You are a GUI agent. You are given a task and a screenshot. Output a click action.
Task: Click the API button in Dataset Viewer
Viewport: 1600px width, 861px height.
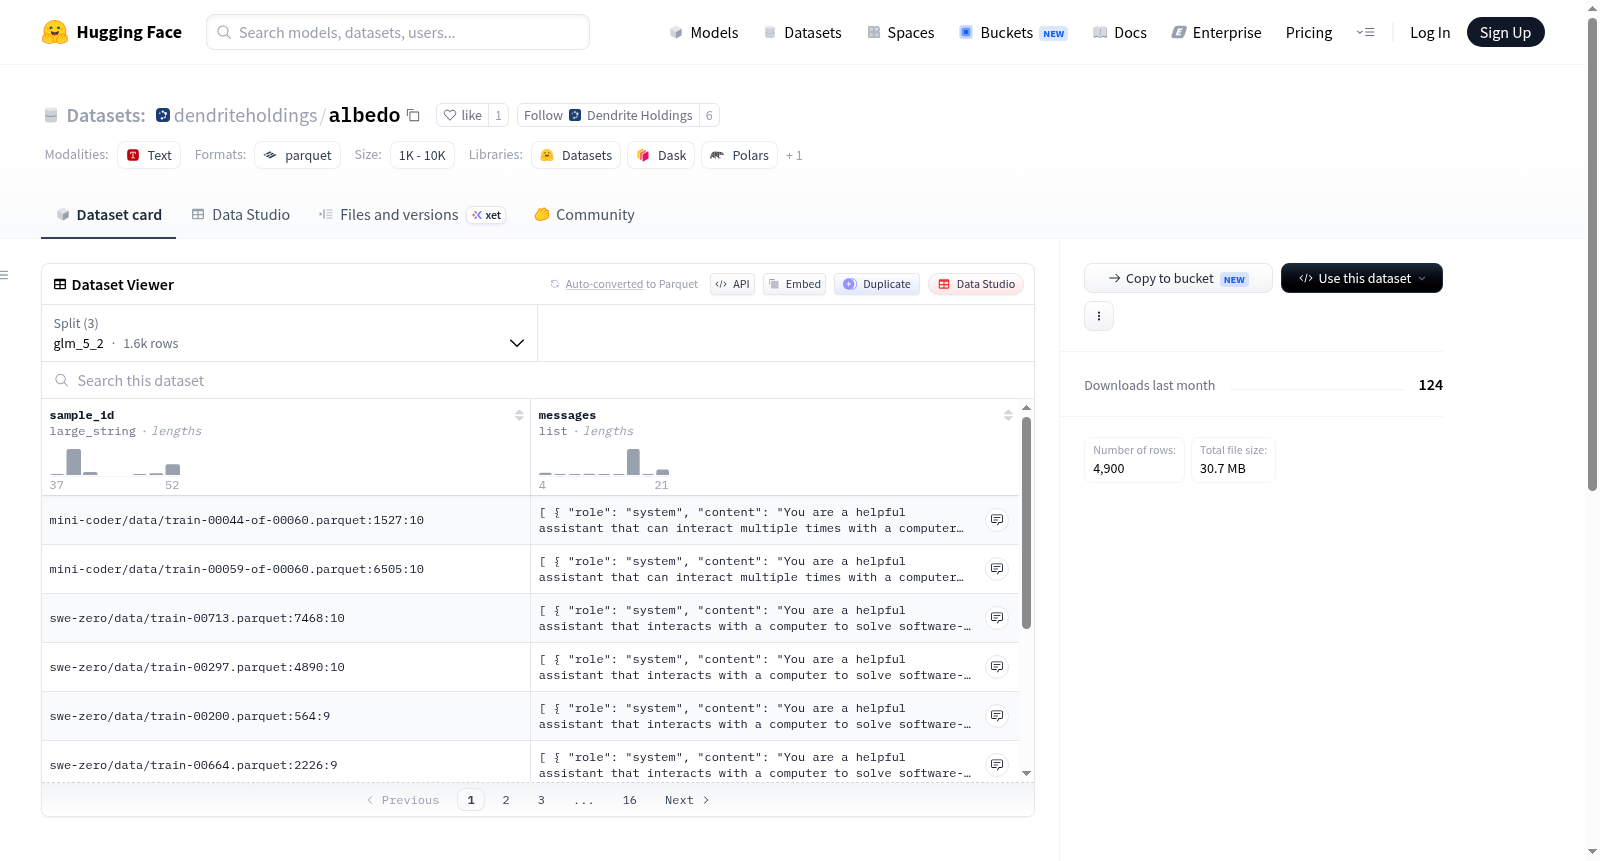coord(732,284)
